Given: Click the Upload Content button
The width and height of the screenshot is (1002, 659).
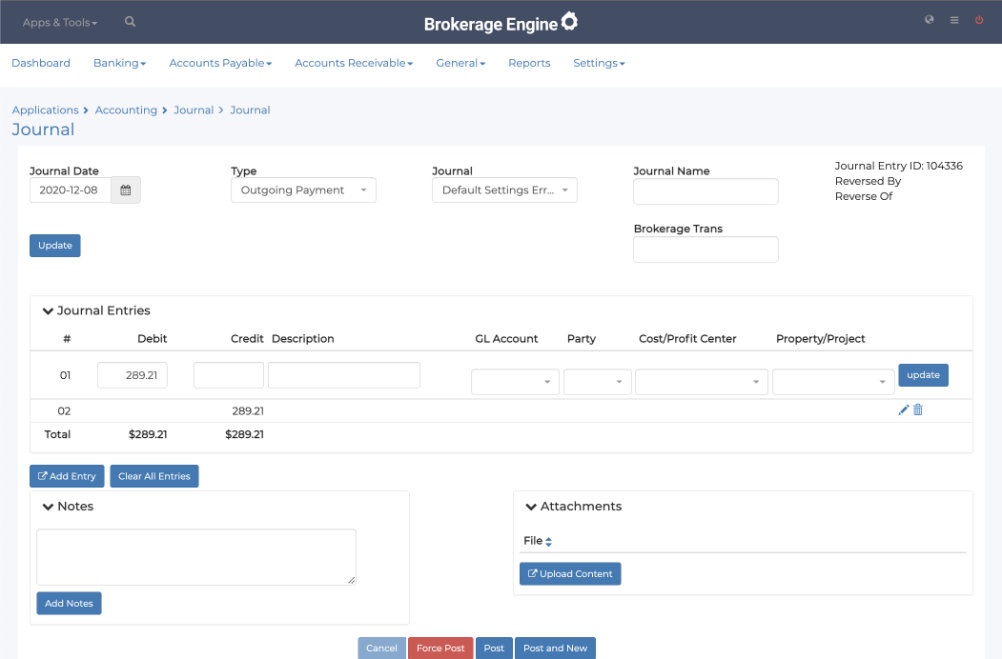Looking at the screenshot, I should tap(570, 574).
